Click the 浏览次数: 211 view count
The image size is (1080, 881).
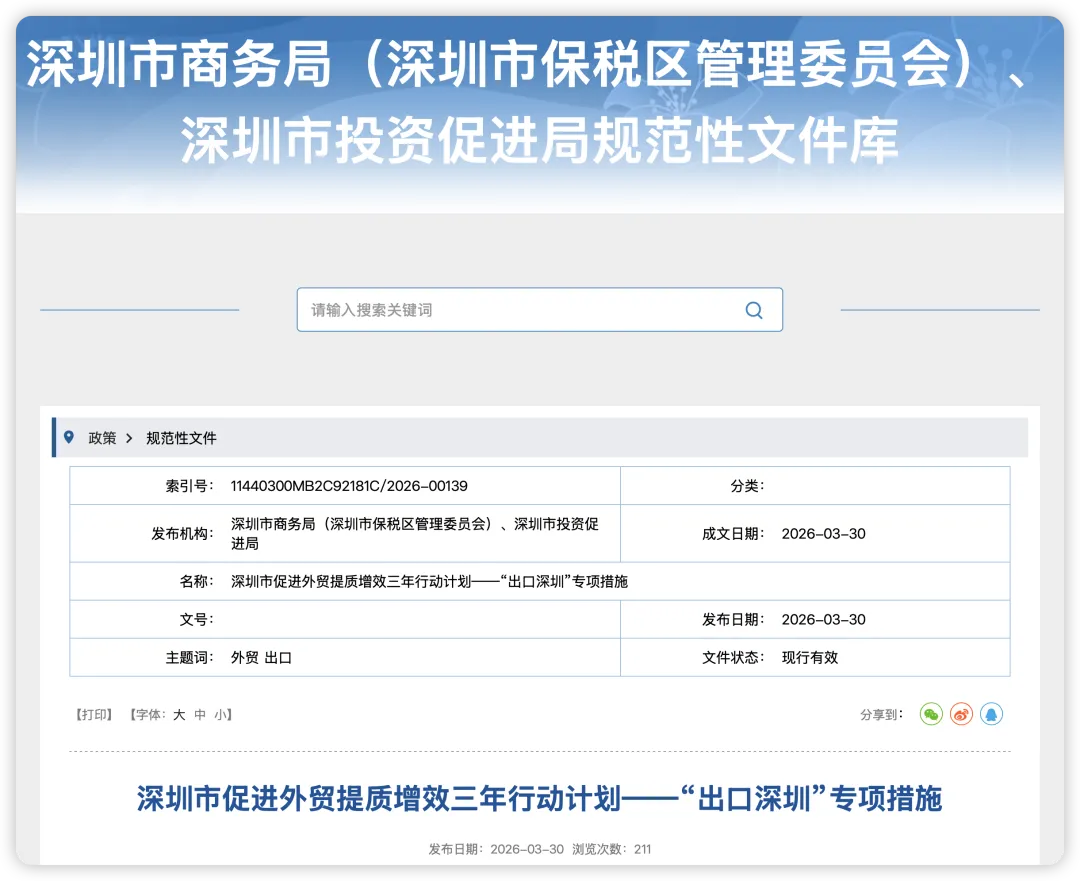(611, 849)
